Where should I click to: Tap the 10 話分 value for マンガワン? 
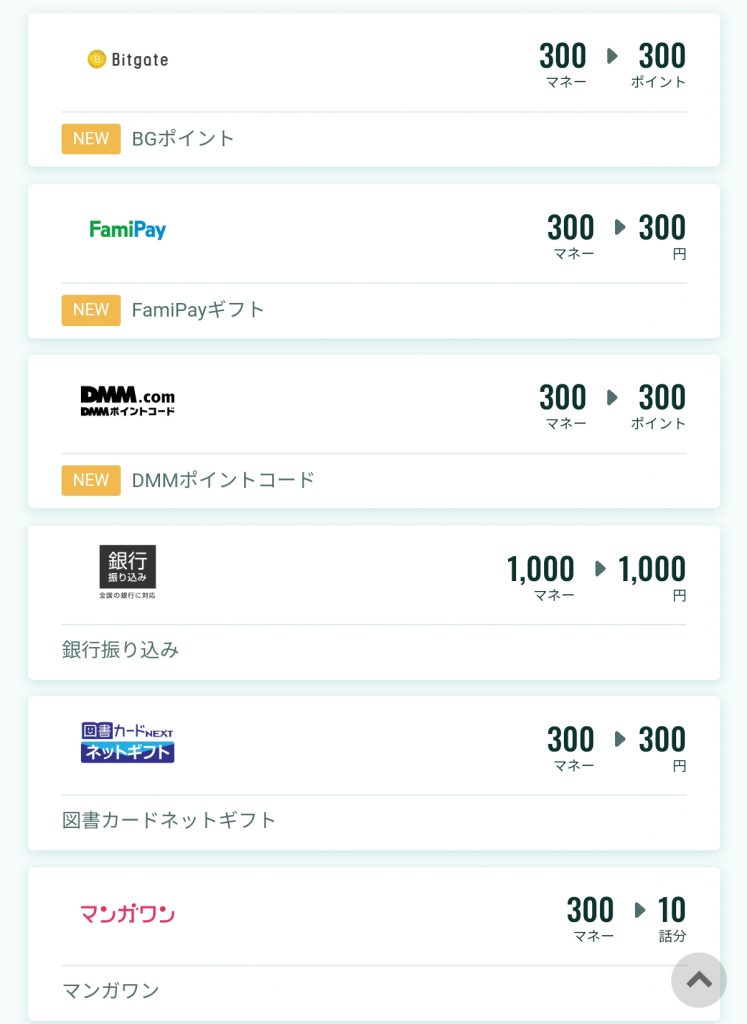(671, 919)
